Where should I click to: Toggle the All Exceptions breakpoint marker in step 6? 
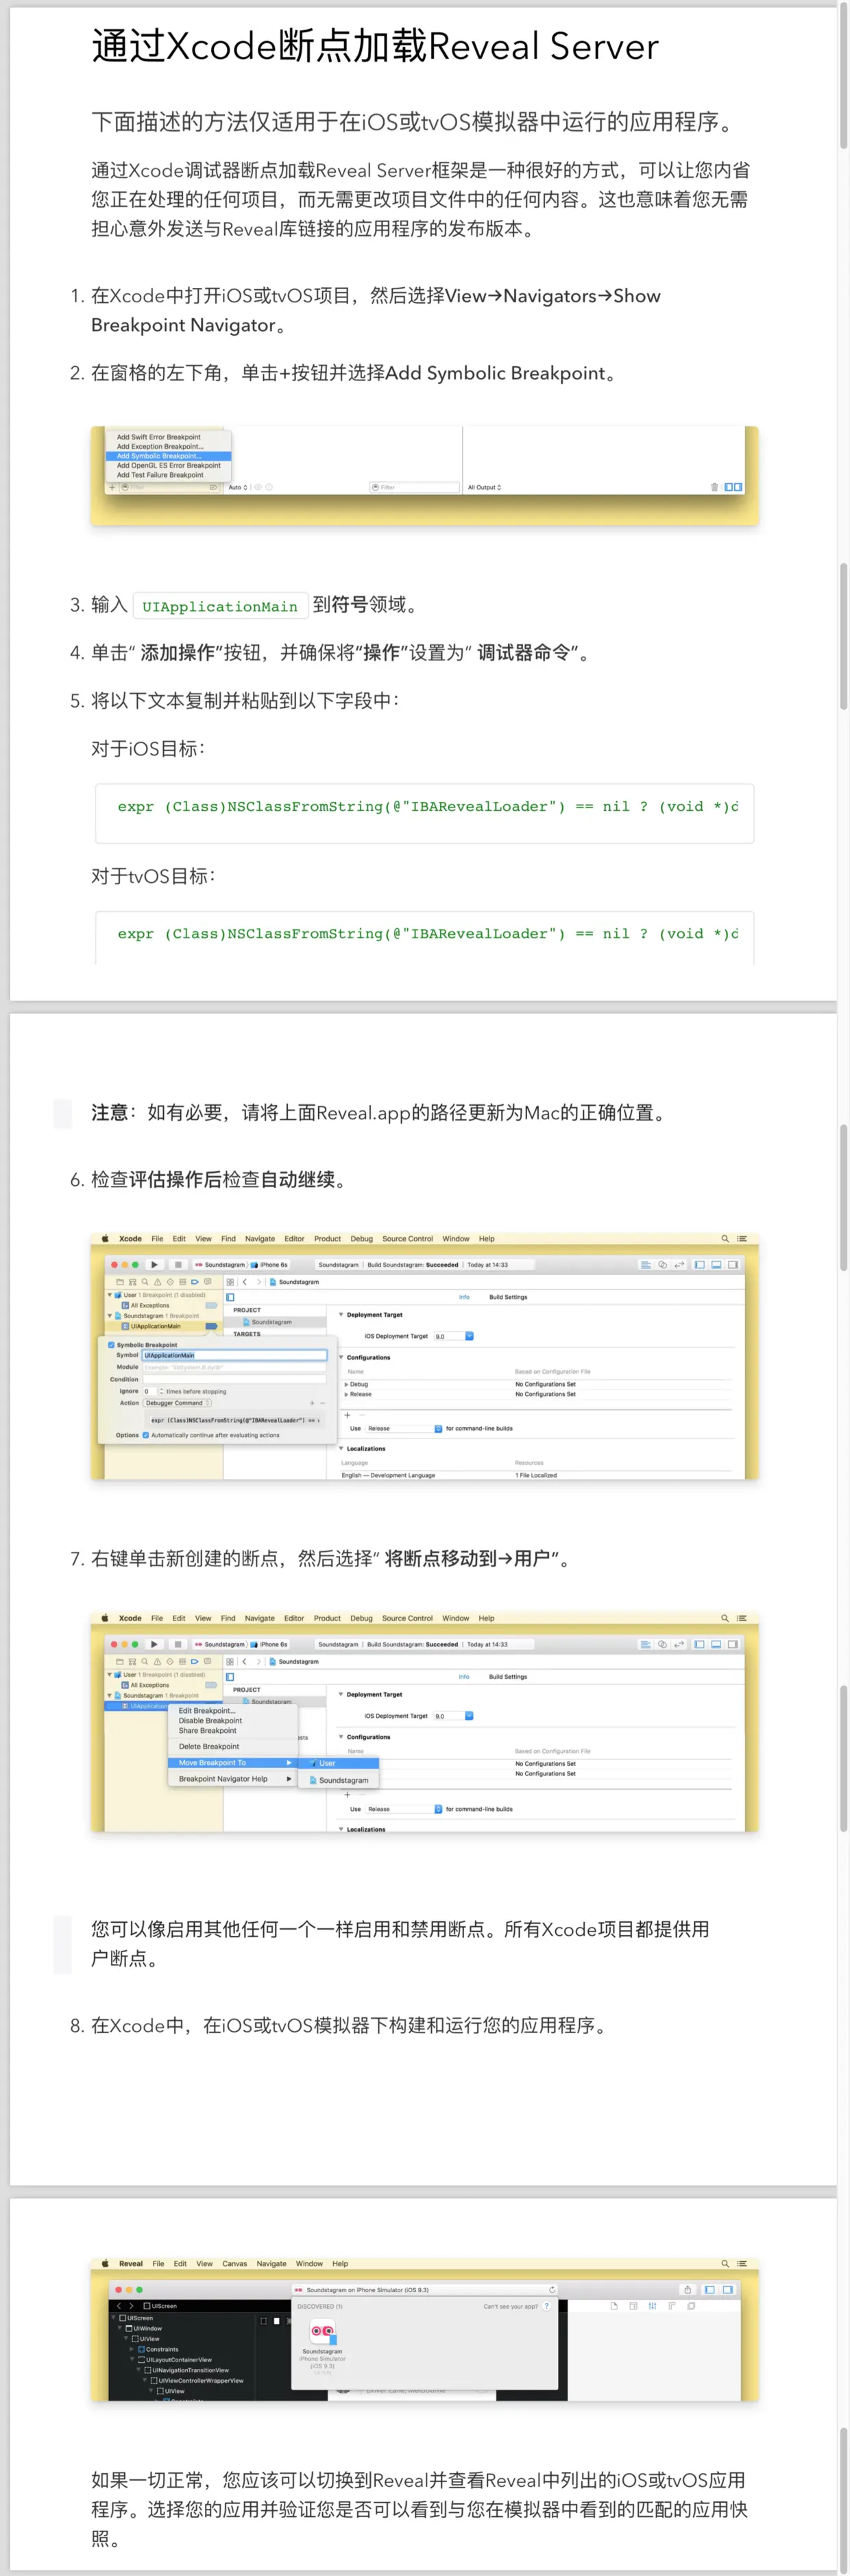pyautogui.click(x=211, y=1305)
